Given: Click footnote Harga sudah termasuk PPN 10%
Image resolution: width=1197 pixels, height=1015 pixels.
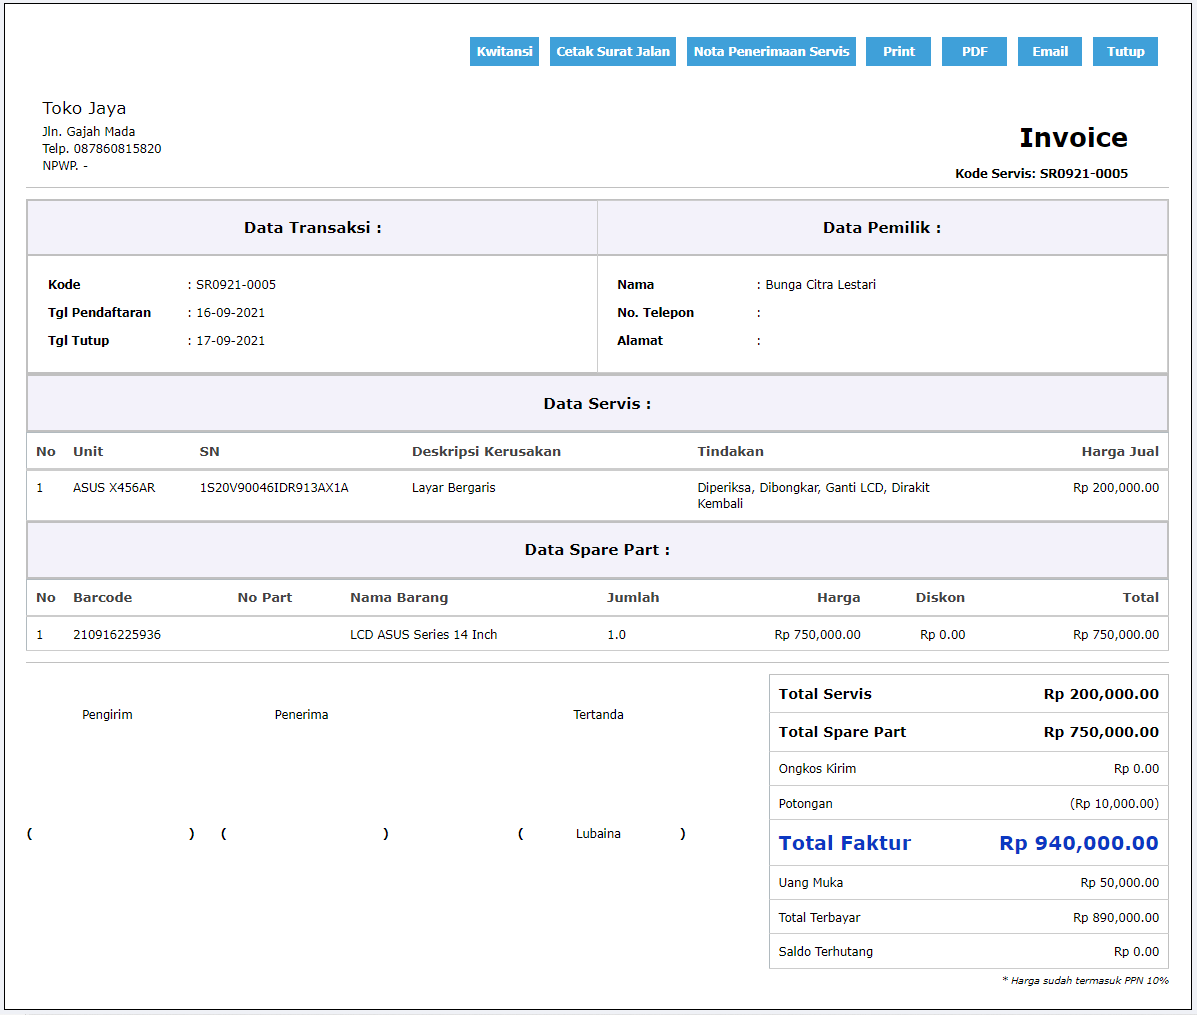Looking at the screenshot, I should [1086, 981].
